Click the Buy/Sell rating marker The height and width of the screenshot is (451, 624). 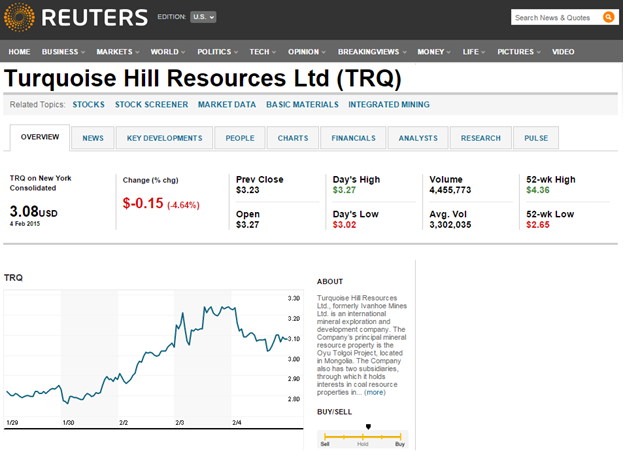click(x=369, y=427)
